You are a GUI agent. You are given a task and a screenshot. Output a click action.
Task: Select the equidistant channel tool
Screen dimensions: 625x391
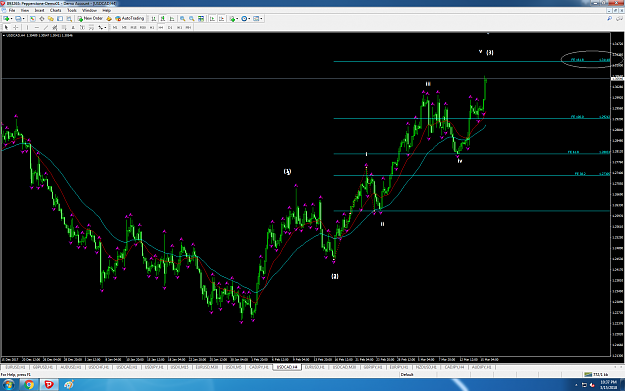55,28
